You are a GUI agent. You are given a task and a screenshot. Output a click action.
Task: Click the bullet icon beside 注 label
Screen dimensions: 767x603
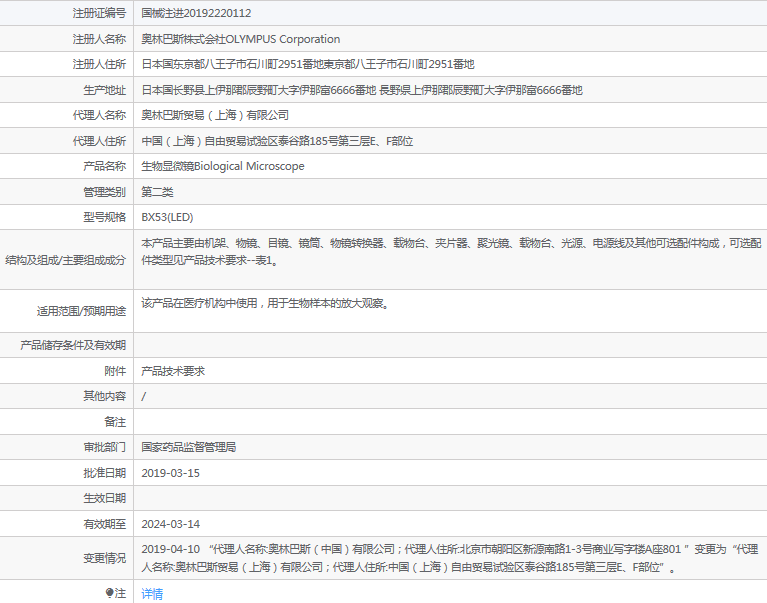(x=110, y=593)
